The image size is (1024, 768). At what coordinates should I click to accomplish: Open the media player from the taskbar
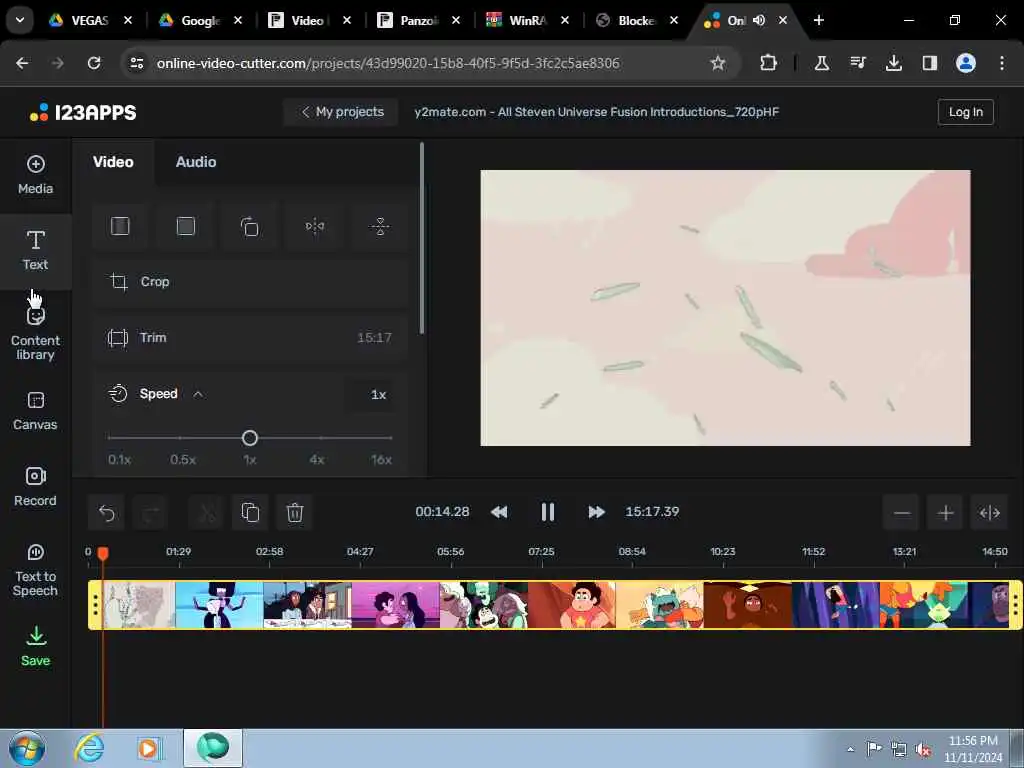149,748
